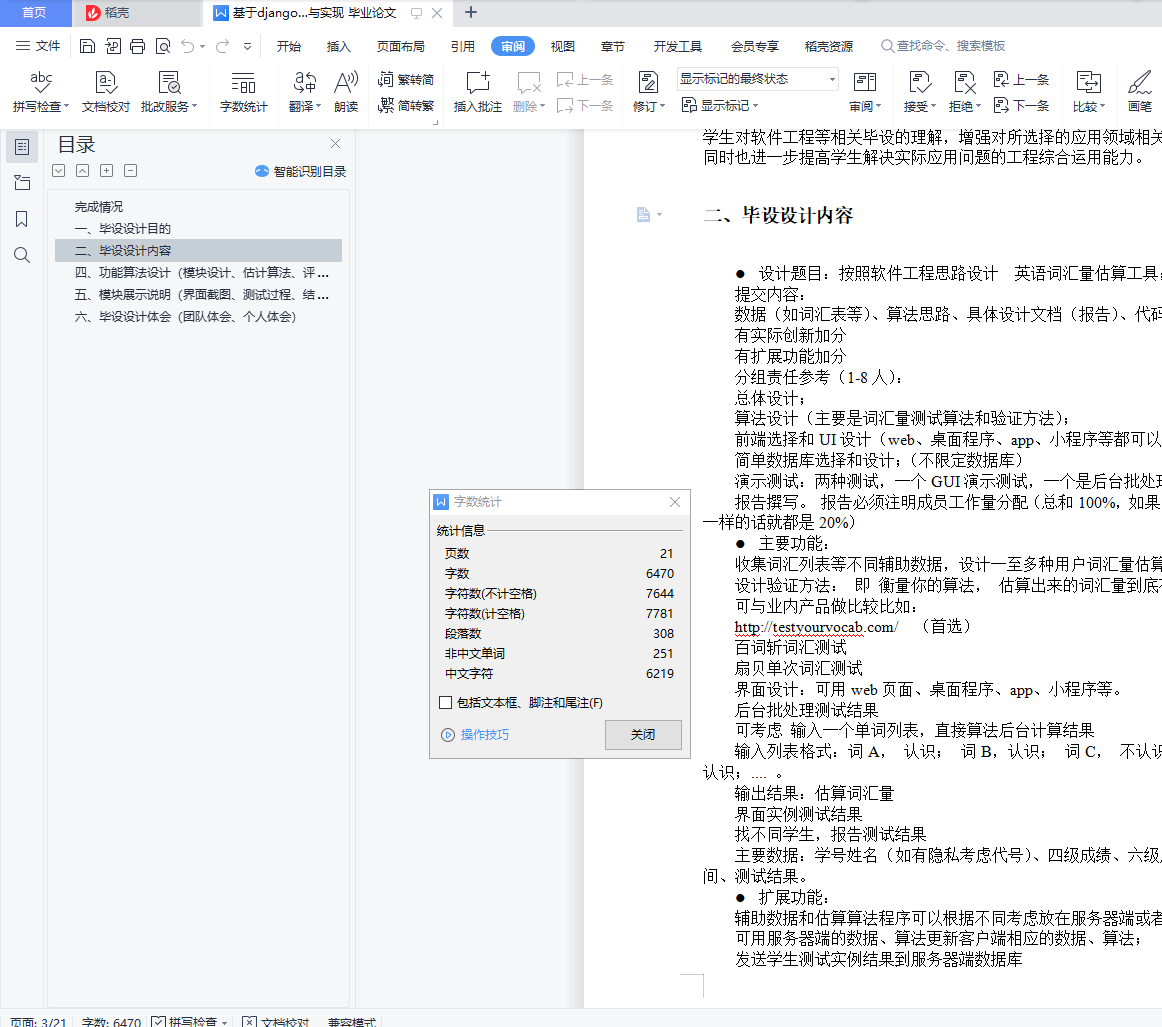Open the 审阅 review pane icon
This screenshot has height=1027, width=1162.
(865, 82)
